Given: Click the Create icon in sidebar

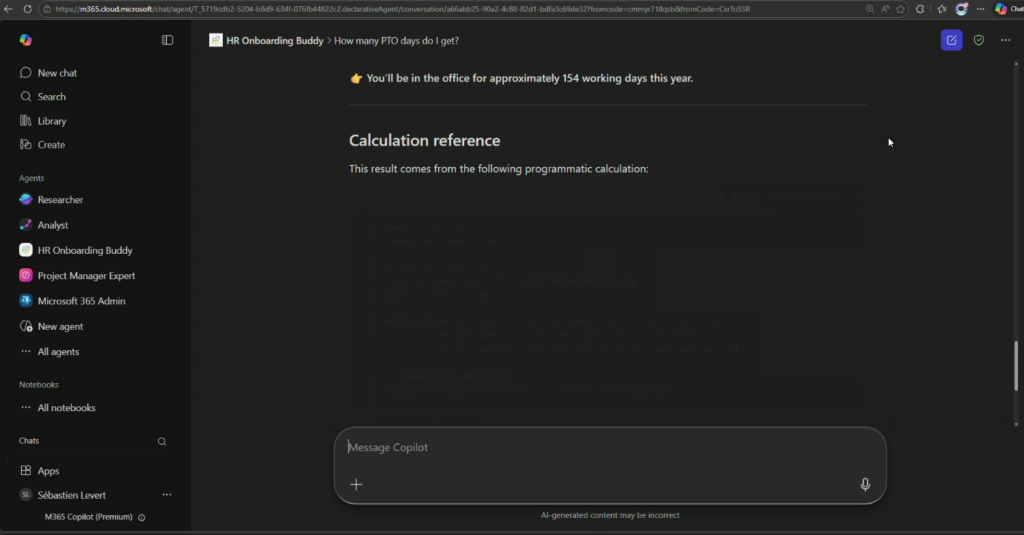Looking at the screenshot, I should pyautogui.click(x=25, y=144).
